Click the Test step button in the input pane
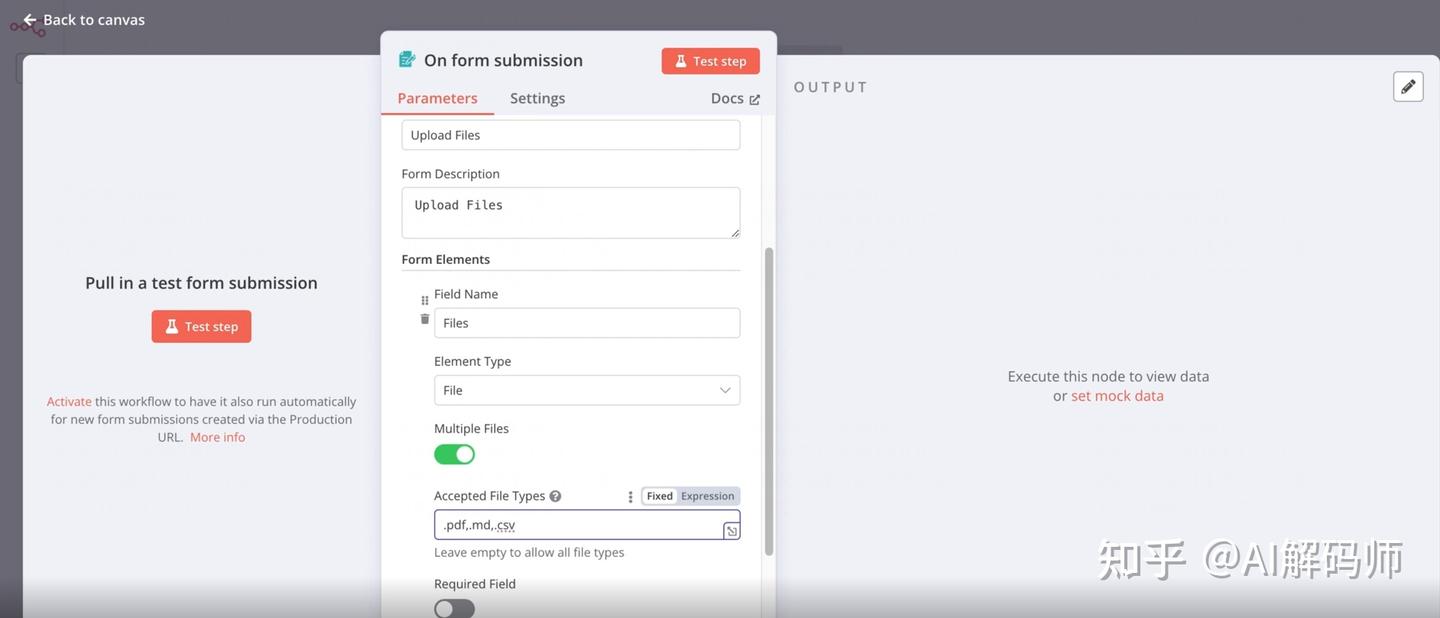This screenshot has height=618, width=1440. pyautogui.click(x=201, y=326)
